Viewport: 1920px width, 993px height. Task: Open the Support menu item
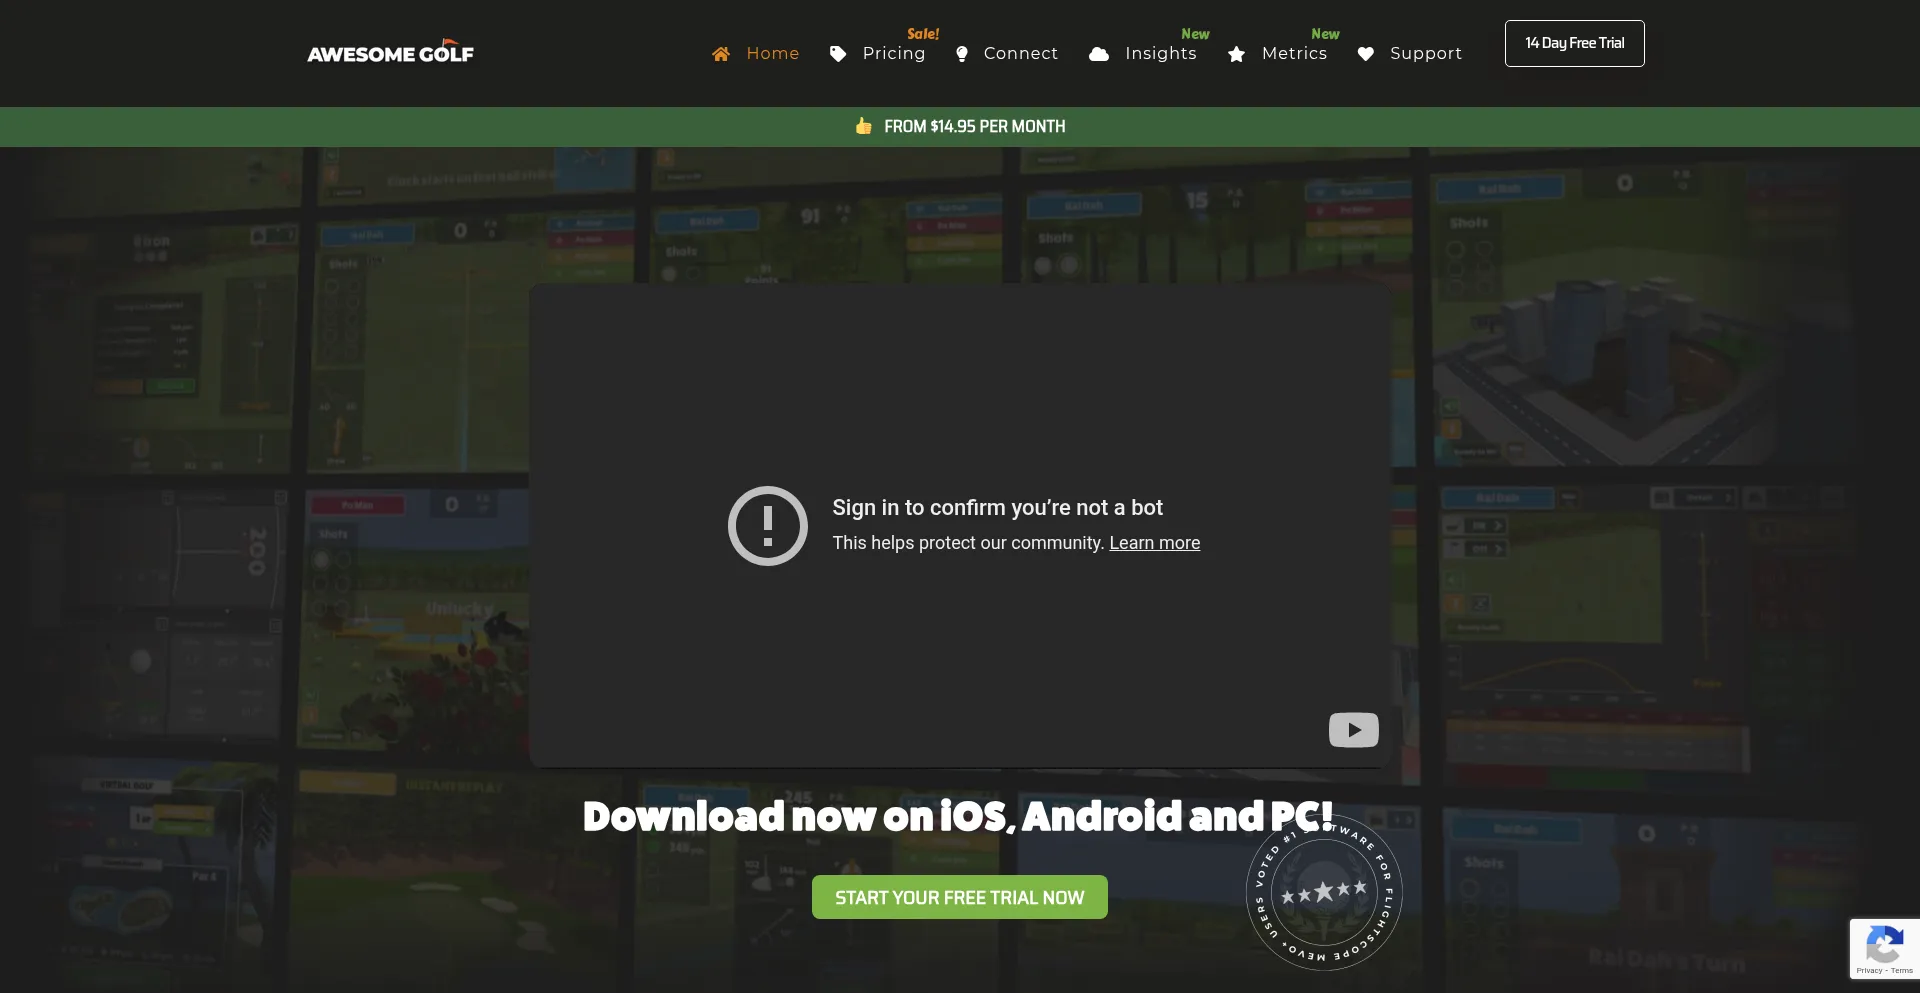tap(1425, 53)
